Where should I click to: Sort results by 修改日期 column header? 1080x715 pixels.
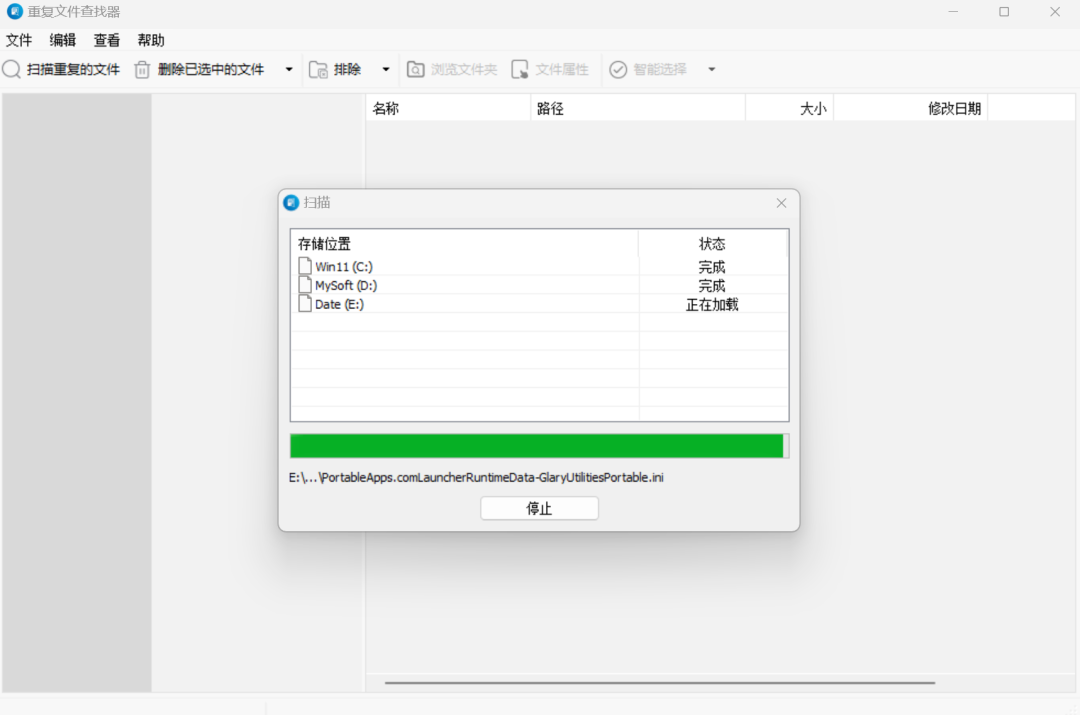click(911, 108)
